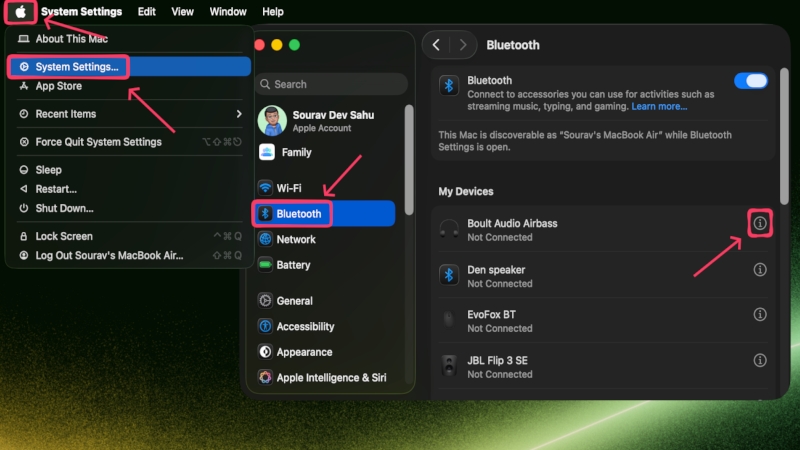800x450 pixels.
Task: Click the App Store menu icon
Action: (x=23, y=86)
